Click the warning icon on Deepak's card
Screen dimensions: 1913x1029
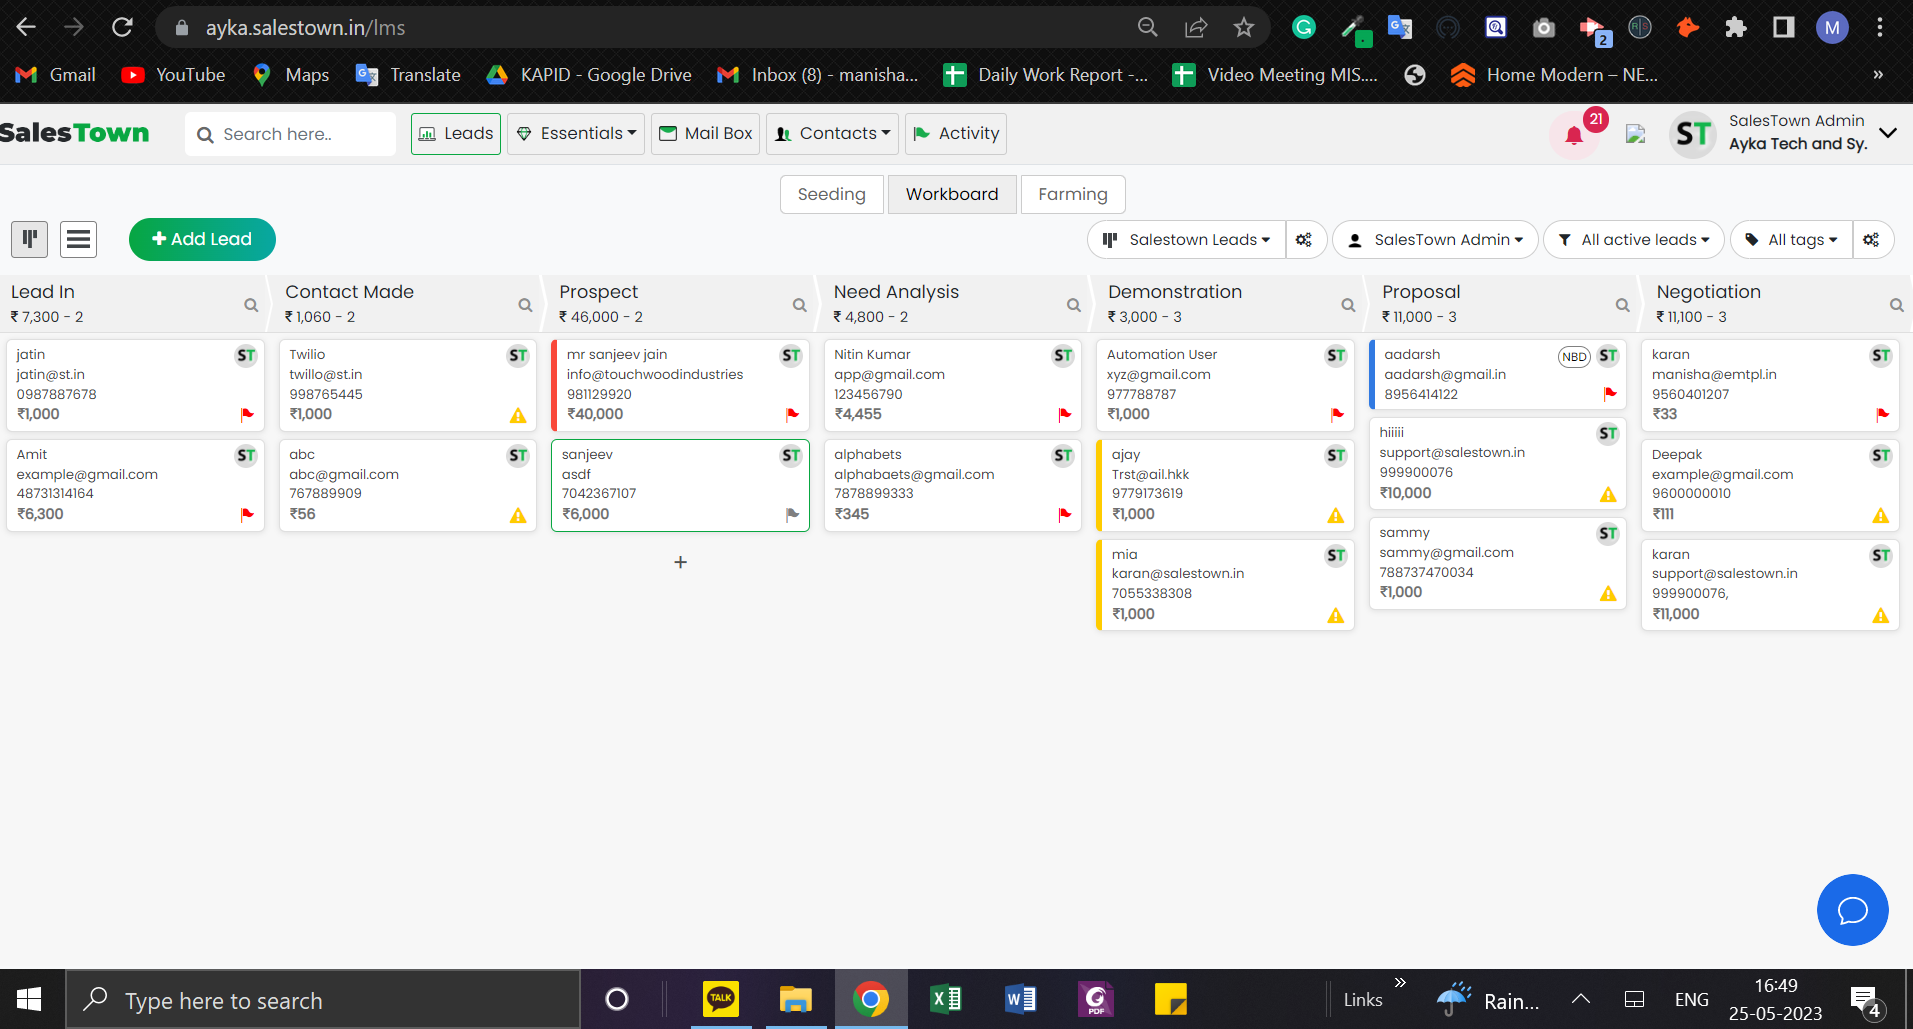pyautogui.click(x=1881, y=516)
